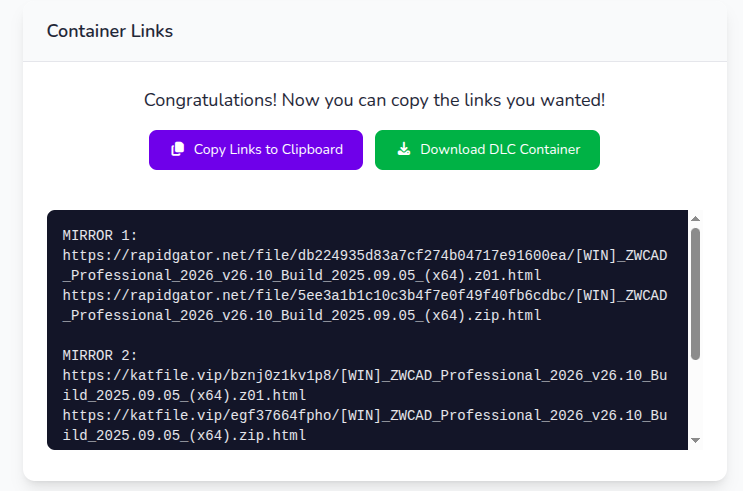This screenshot has width=743, height=491.
Task: Click the rapidgator link ending in .zip.html
Action: point(364,305)
